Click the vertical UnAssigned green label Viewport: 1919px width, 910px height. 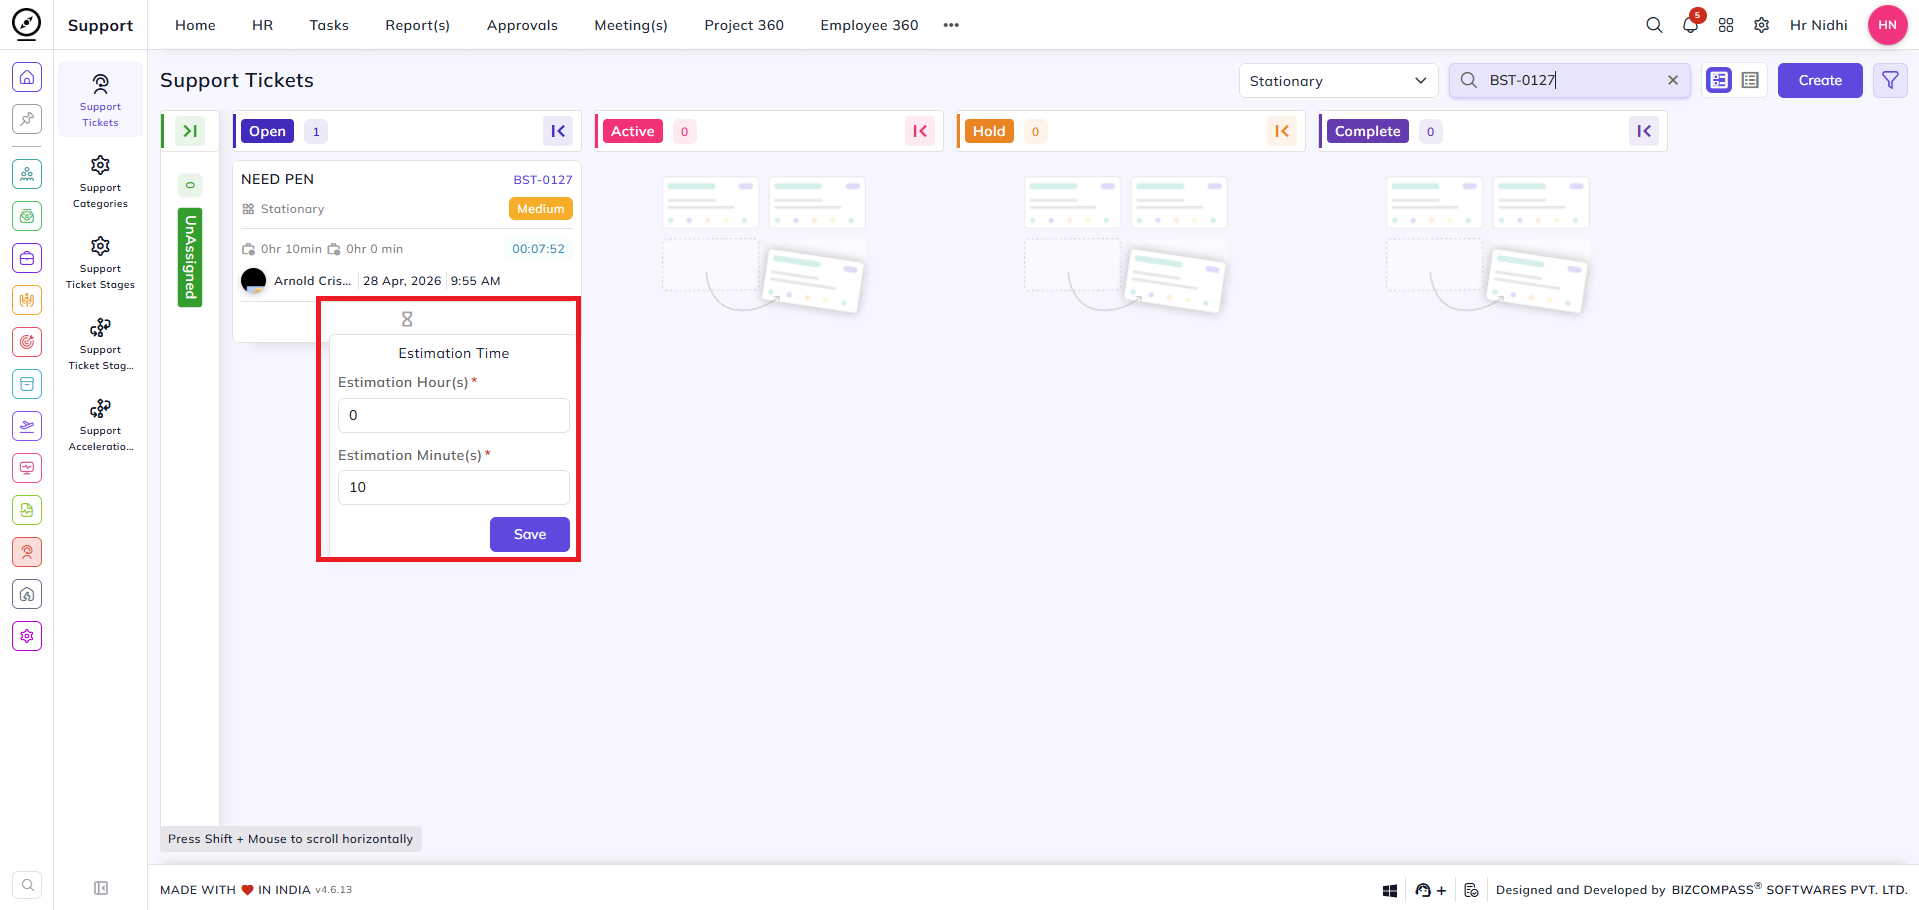(190, 257)
